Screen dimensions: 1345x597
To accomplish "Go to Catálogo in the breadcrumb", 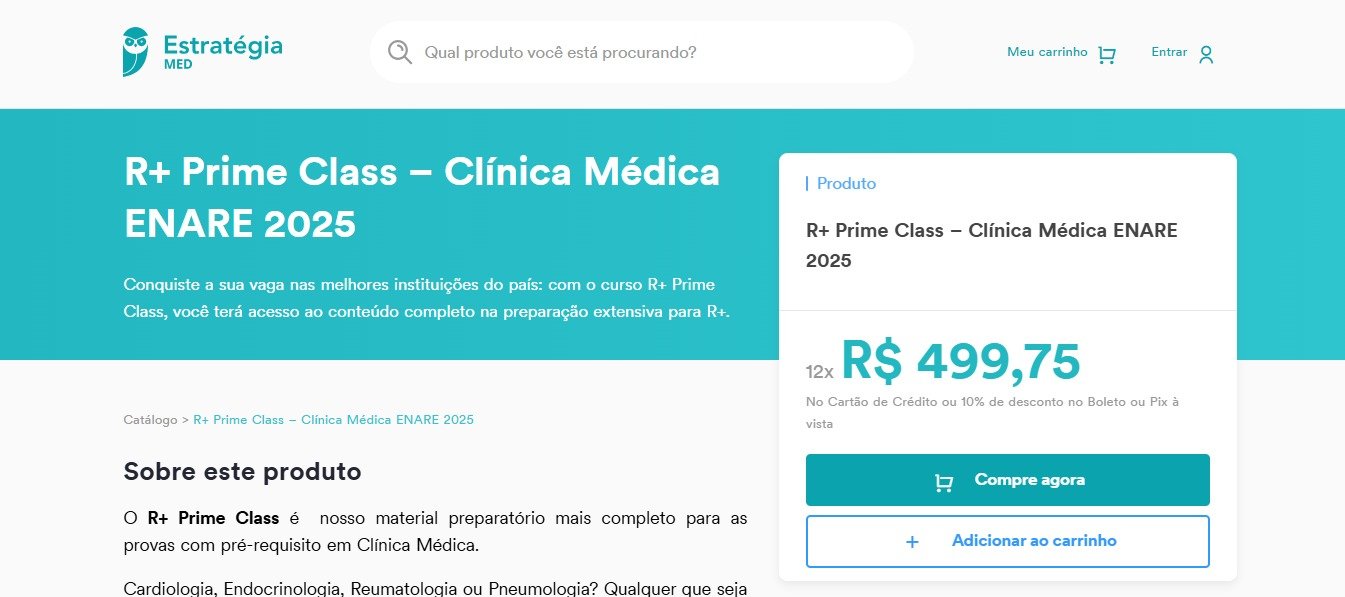I will (150, 420).
